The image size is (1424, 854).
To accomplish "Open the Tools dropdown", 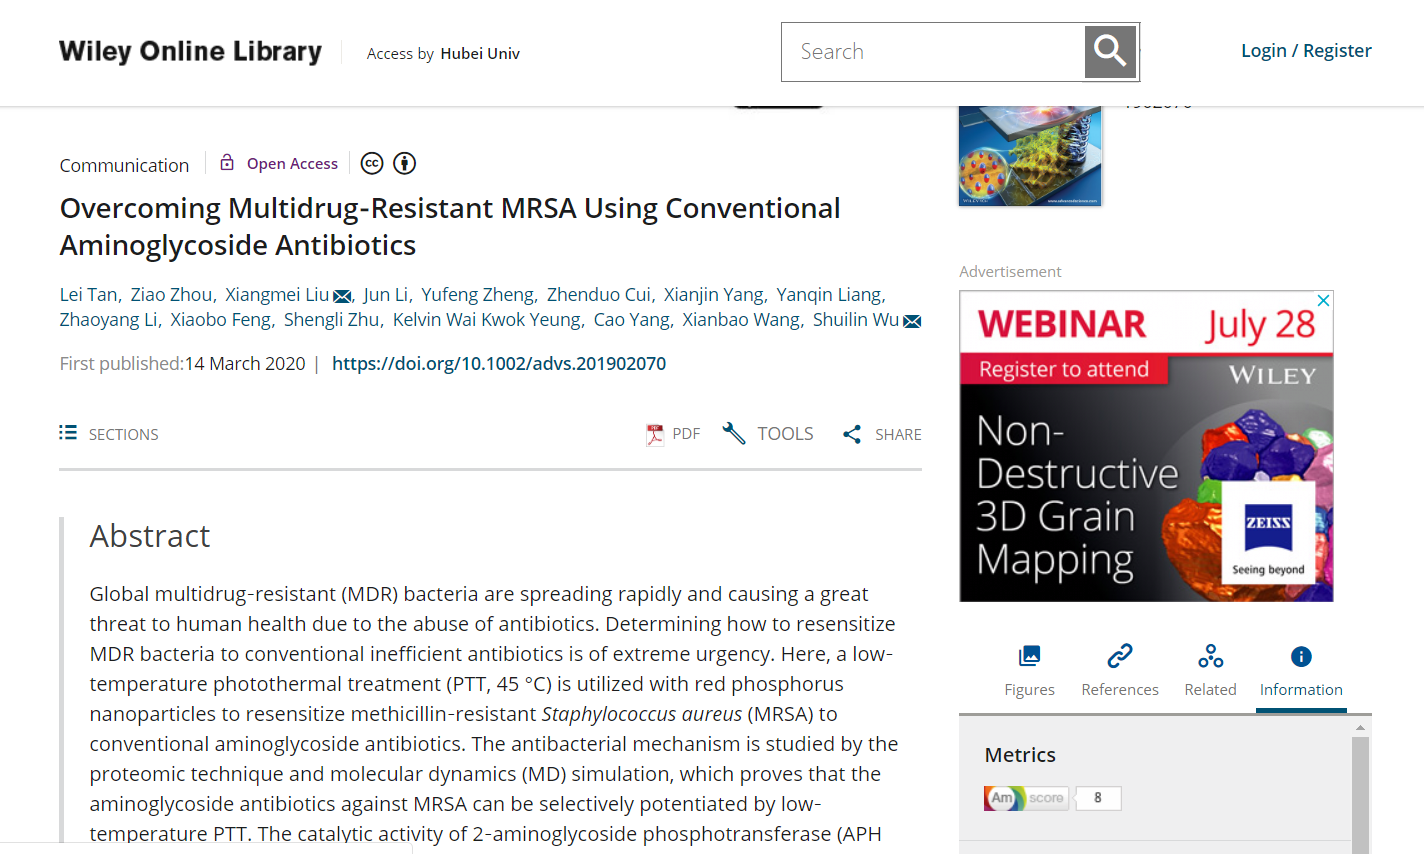I will pos(768,434).
